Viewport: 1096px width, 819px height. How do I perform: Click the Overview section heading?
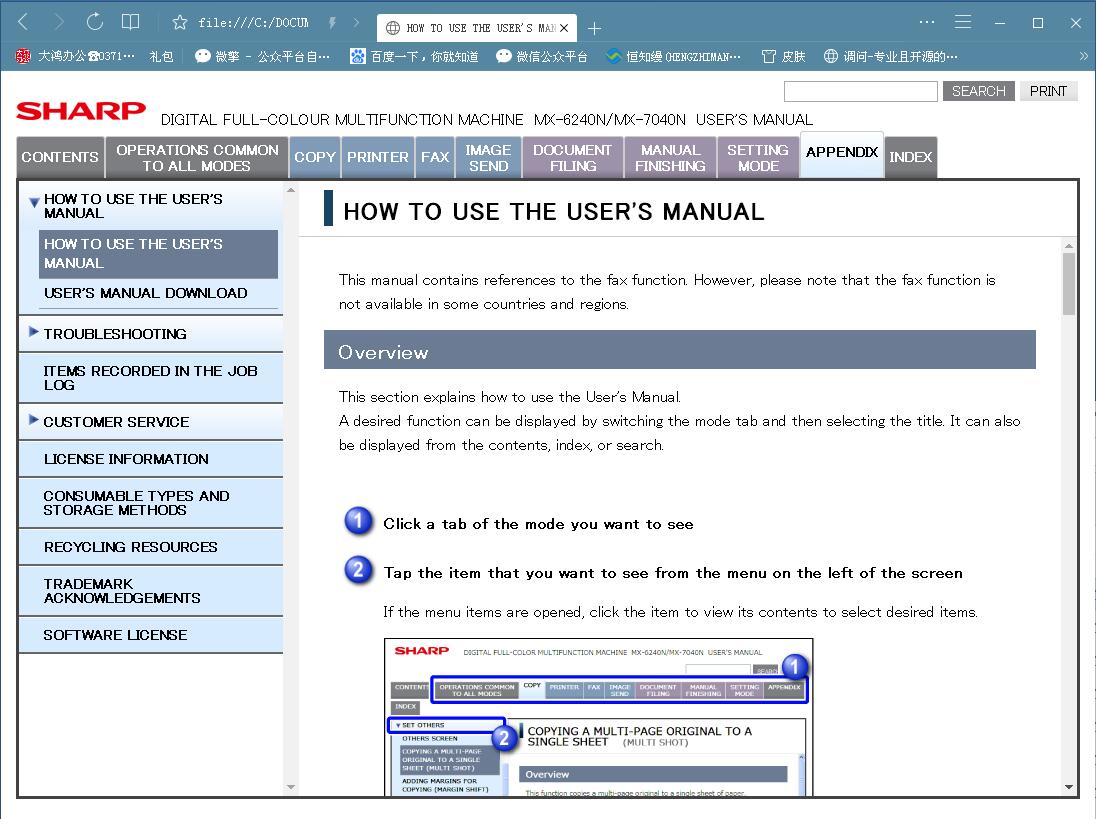679,350
